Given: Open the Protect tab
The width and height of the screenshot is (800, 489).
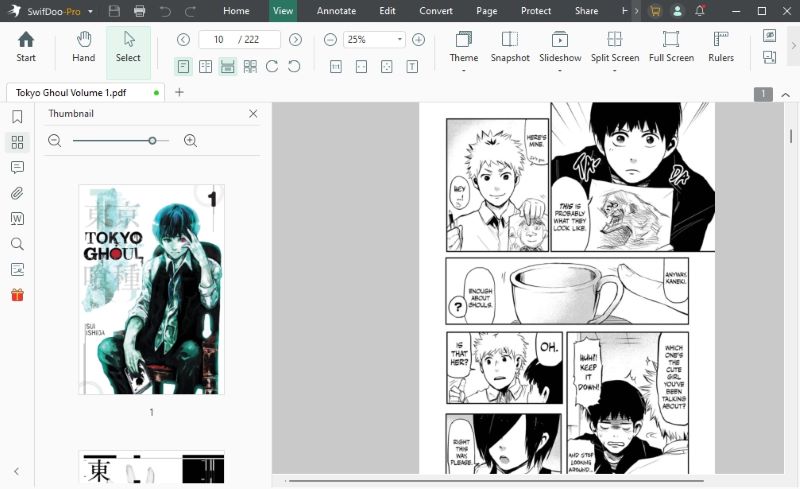Looking at the screenshot, I should 536,11.
